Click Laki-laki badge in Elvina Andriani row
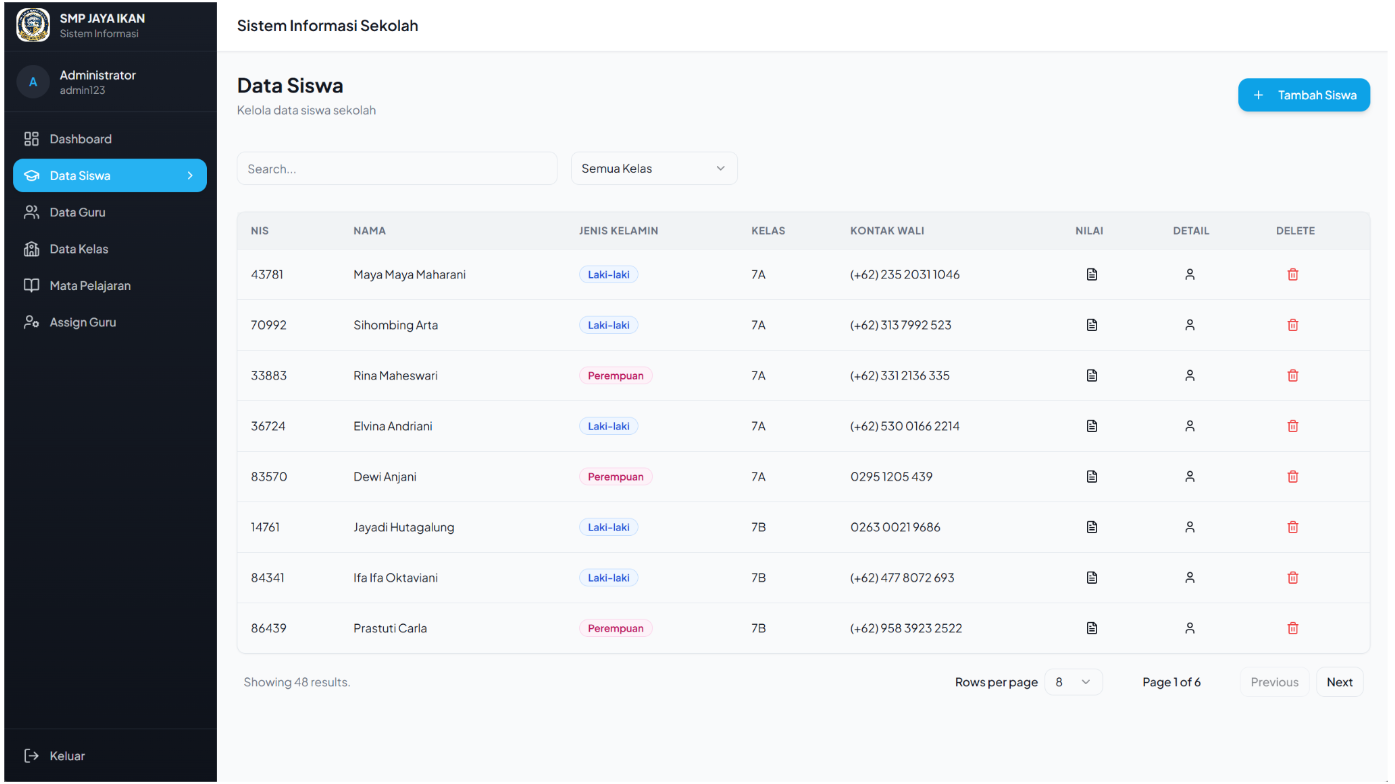Image resolution: width=1395 pixels, height=784 pixels. [x=609, y=426]
